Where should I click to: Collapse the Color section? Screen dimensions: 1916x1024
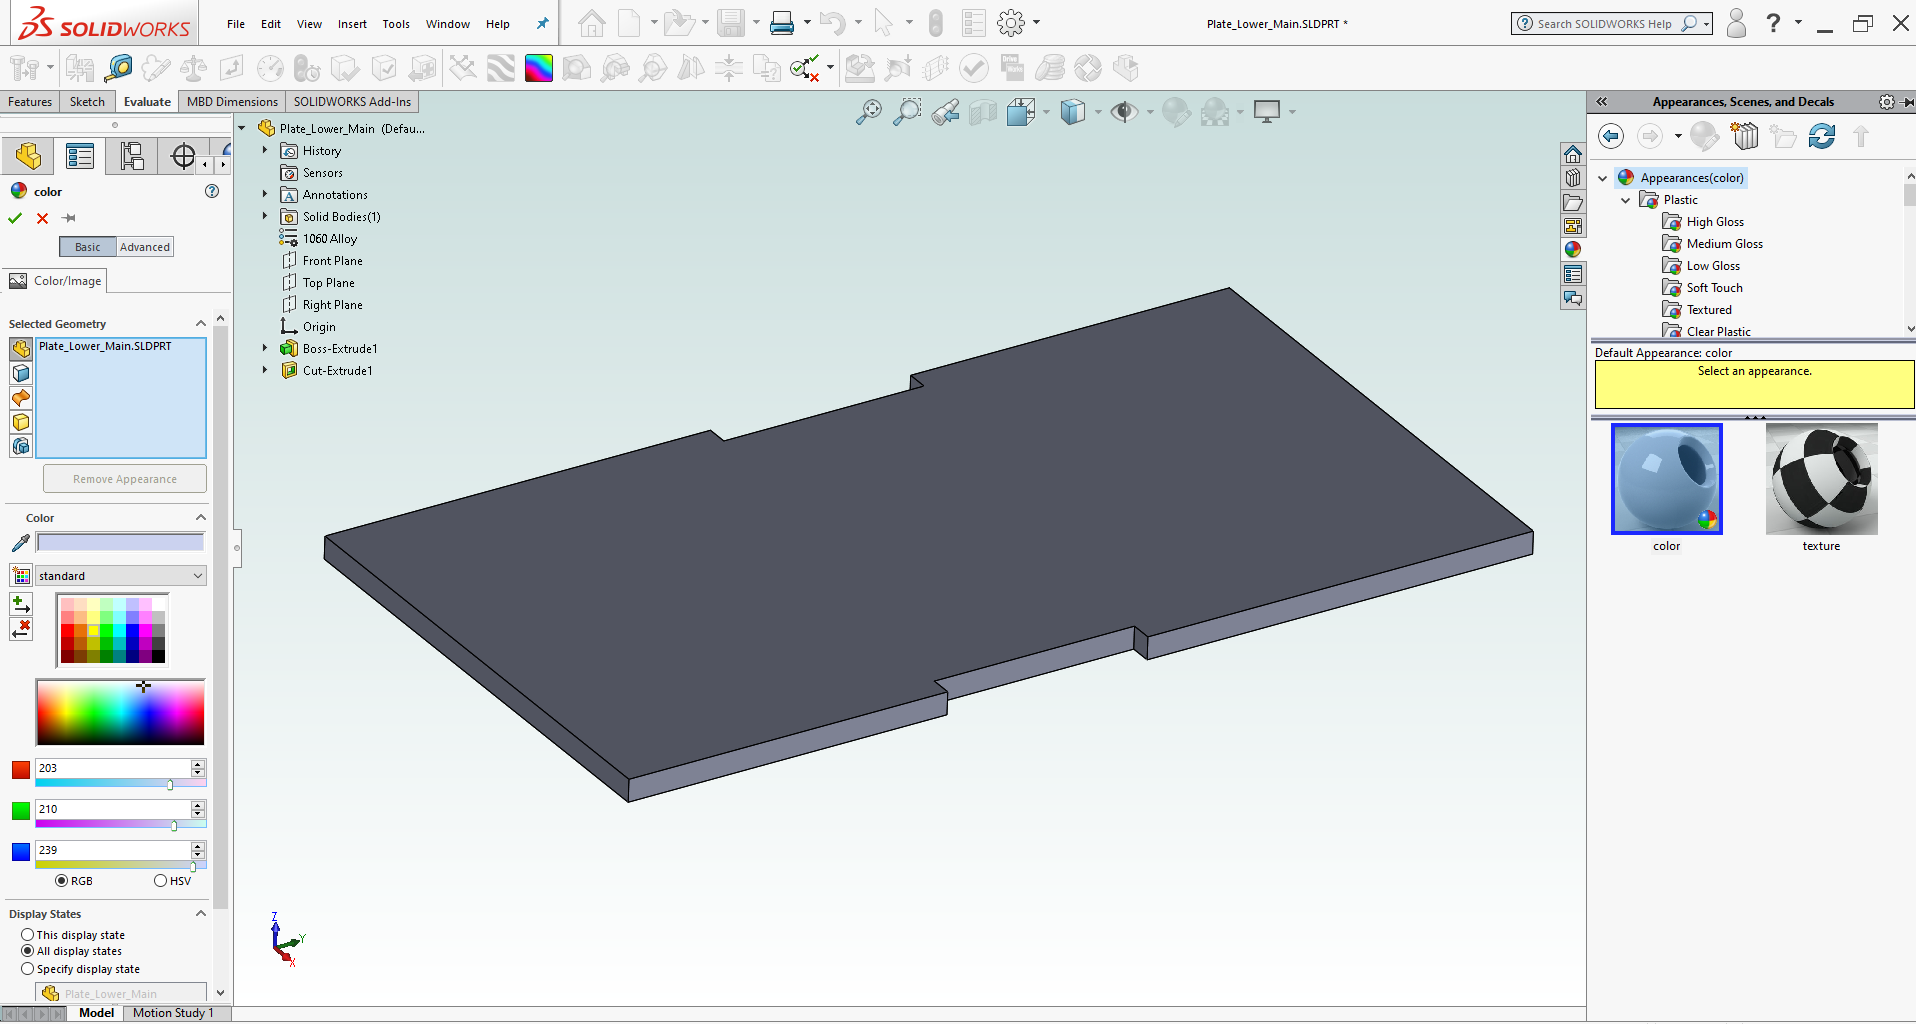tap(201, 518)
